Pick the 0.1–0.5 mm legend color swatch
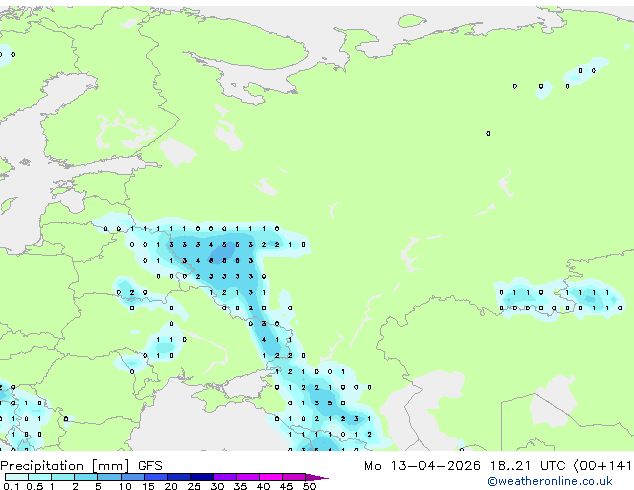This screenshot has height=490, width=634. 17,477
